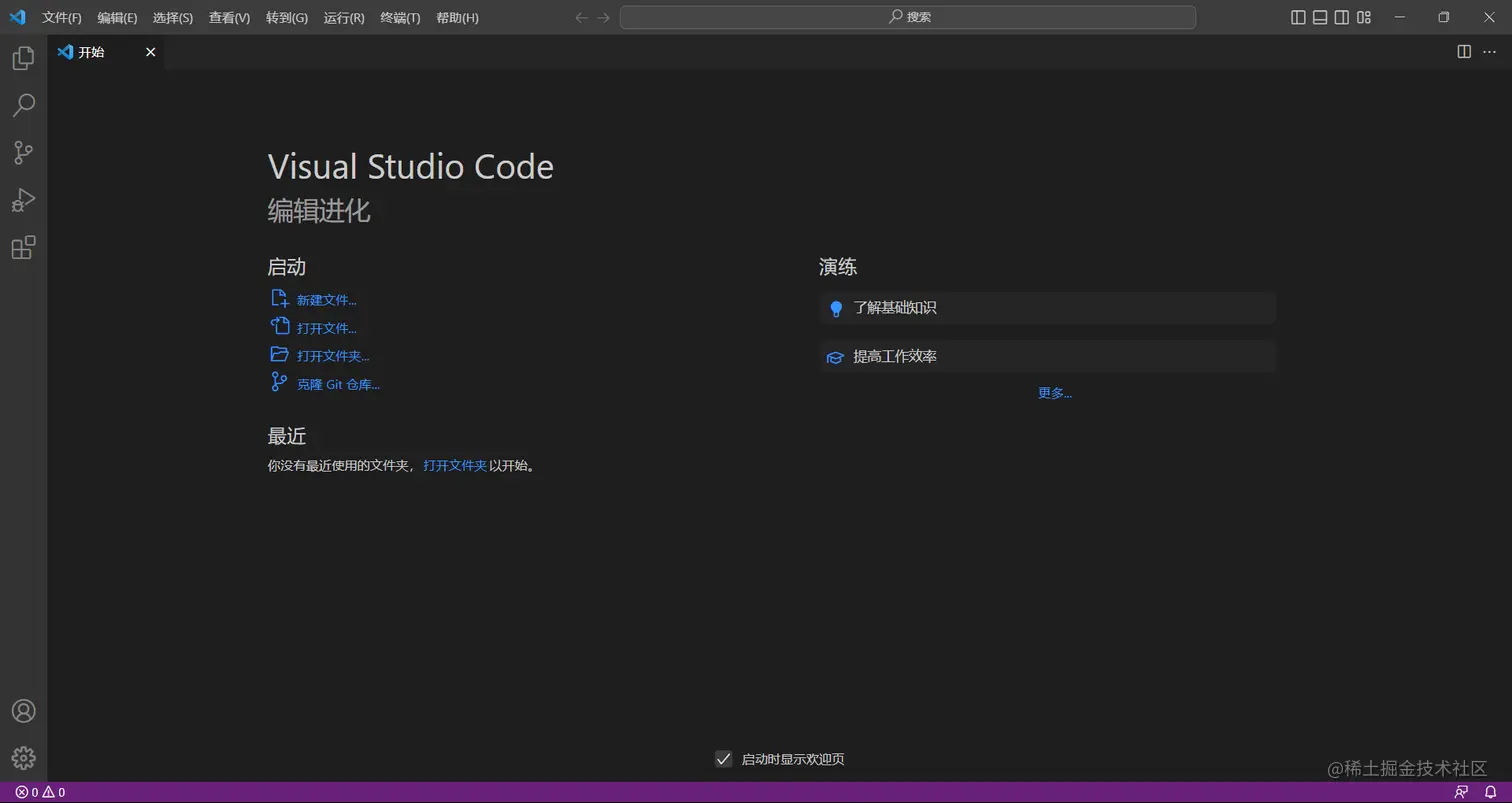The width and height of the screenshot is (1512, 803).
Task: Click the VS Code logo in title bar
Action: point(17,17)
